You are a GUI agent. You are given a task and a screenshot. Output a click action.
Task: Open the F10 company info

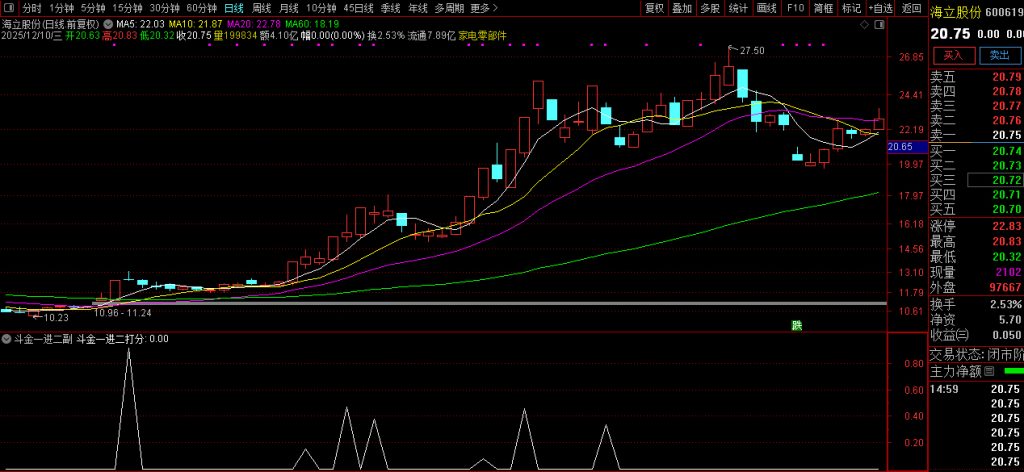coord(795,8)
